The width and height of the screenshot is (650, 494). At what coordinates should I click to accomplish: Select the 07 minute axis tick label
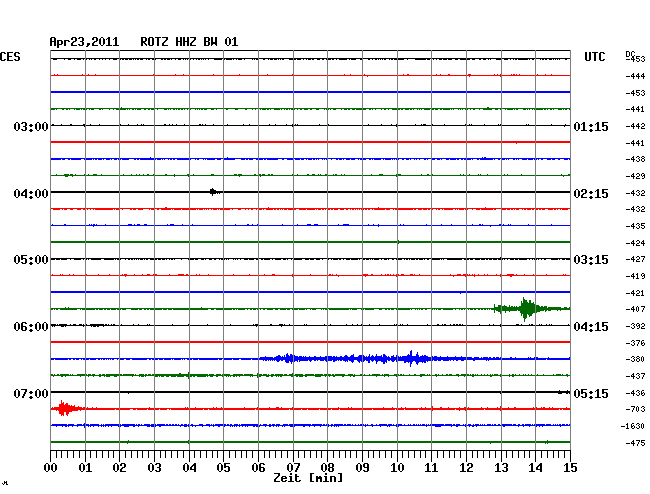point(293,468)
